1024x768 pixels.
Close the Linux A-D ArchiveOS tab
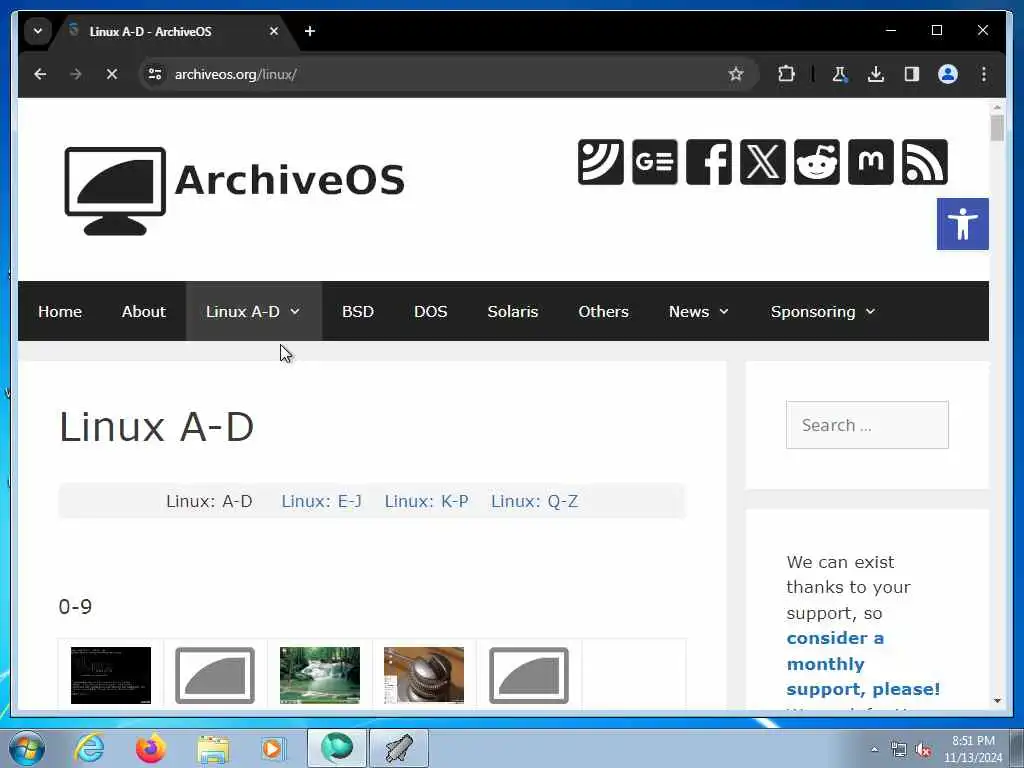274,31
